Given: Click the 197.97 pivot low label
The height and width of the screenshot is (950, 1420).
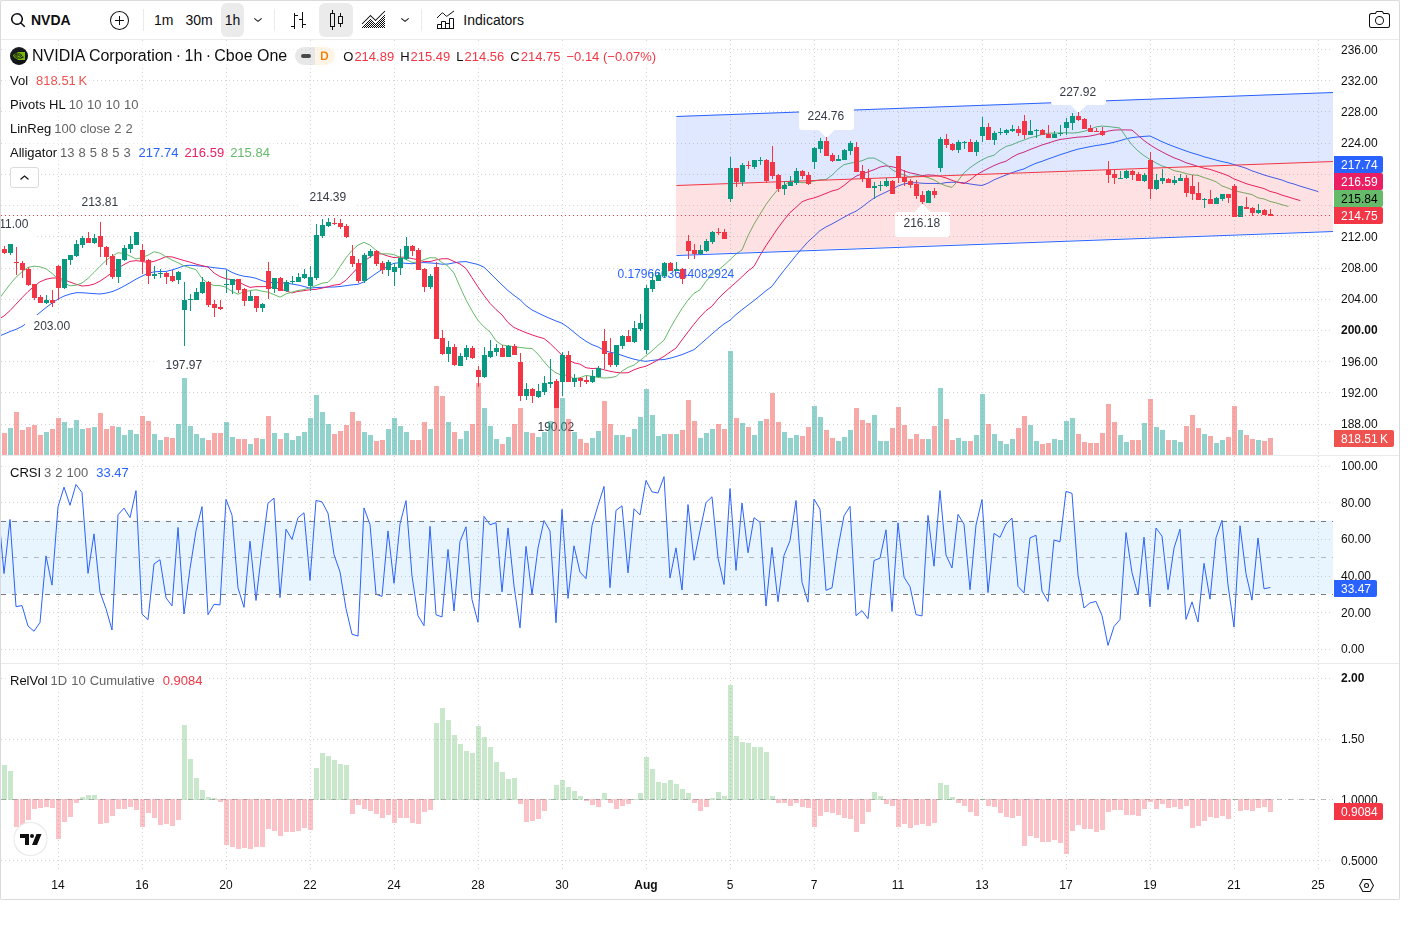Looking at the screenshot, I should (x=184, y=365).
